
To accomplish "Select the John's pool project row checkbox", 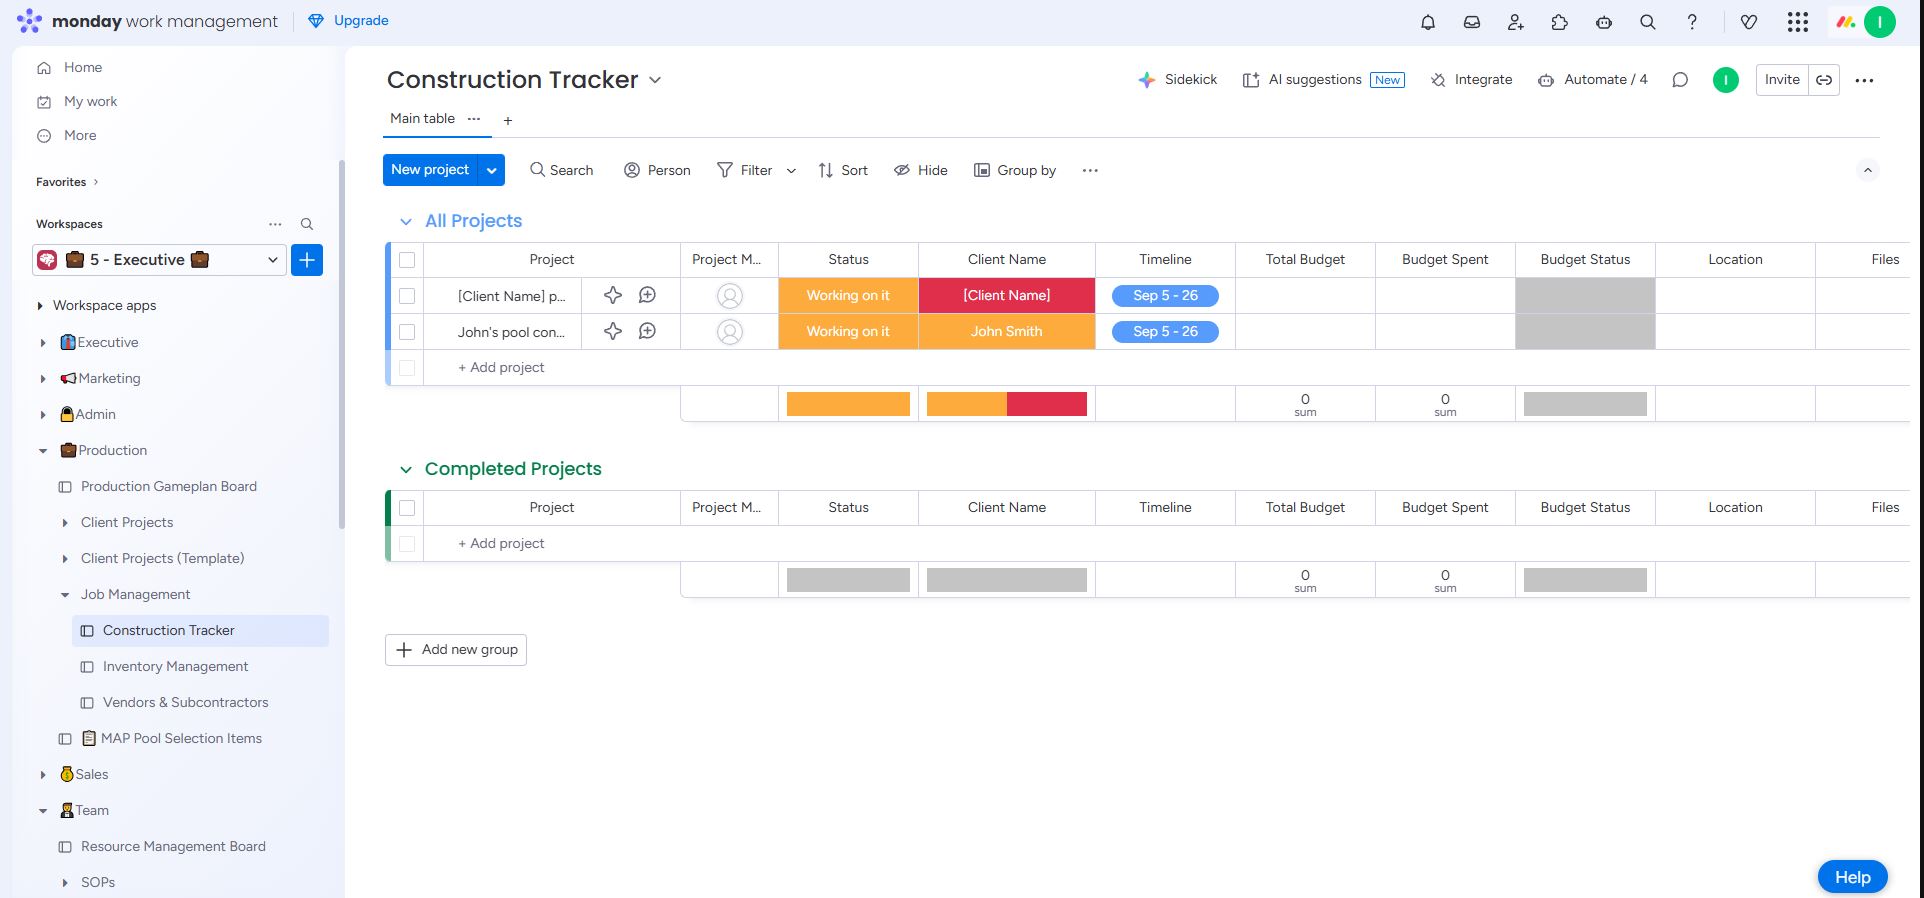I will click(x=407, y=332).
